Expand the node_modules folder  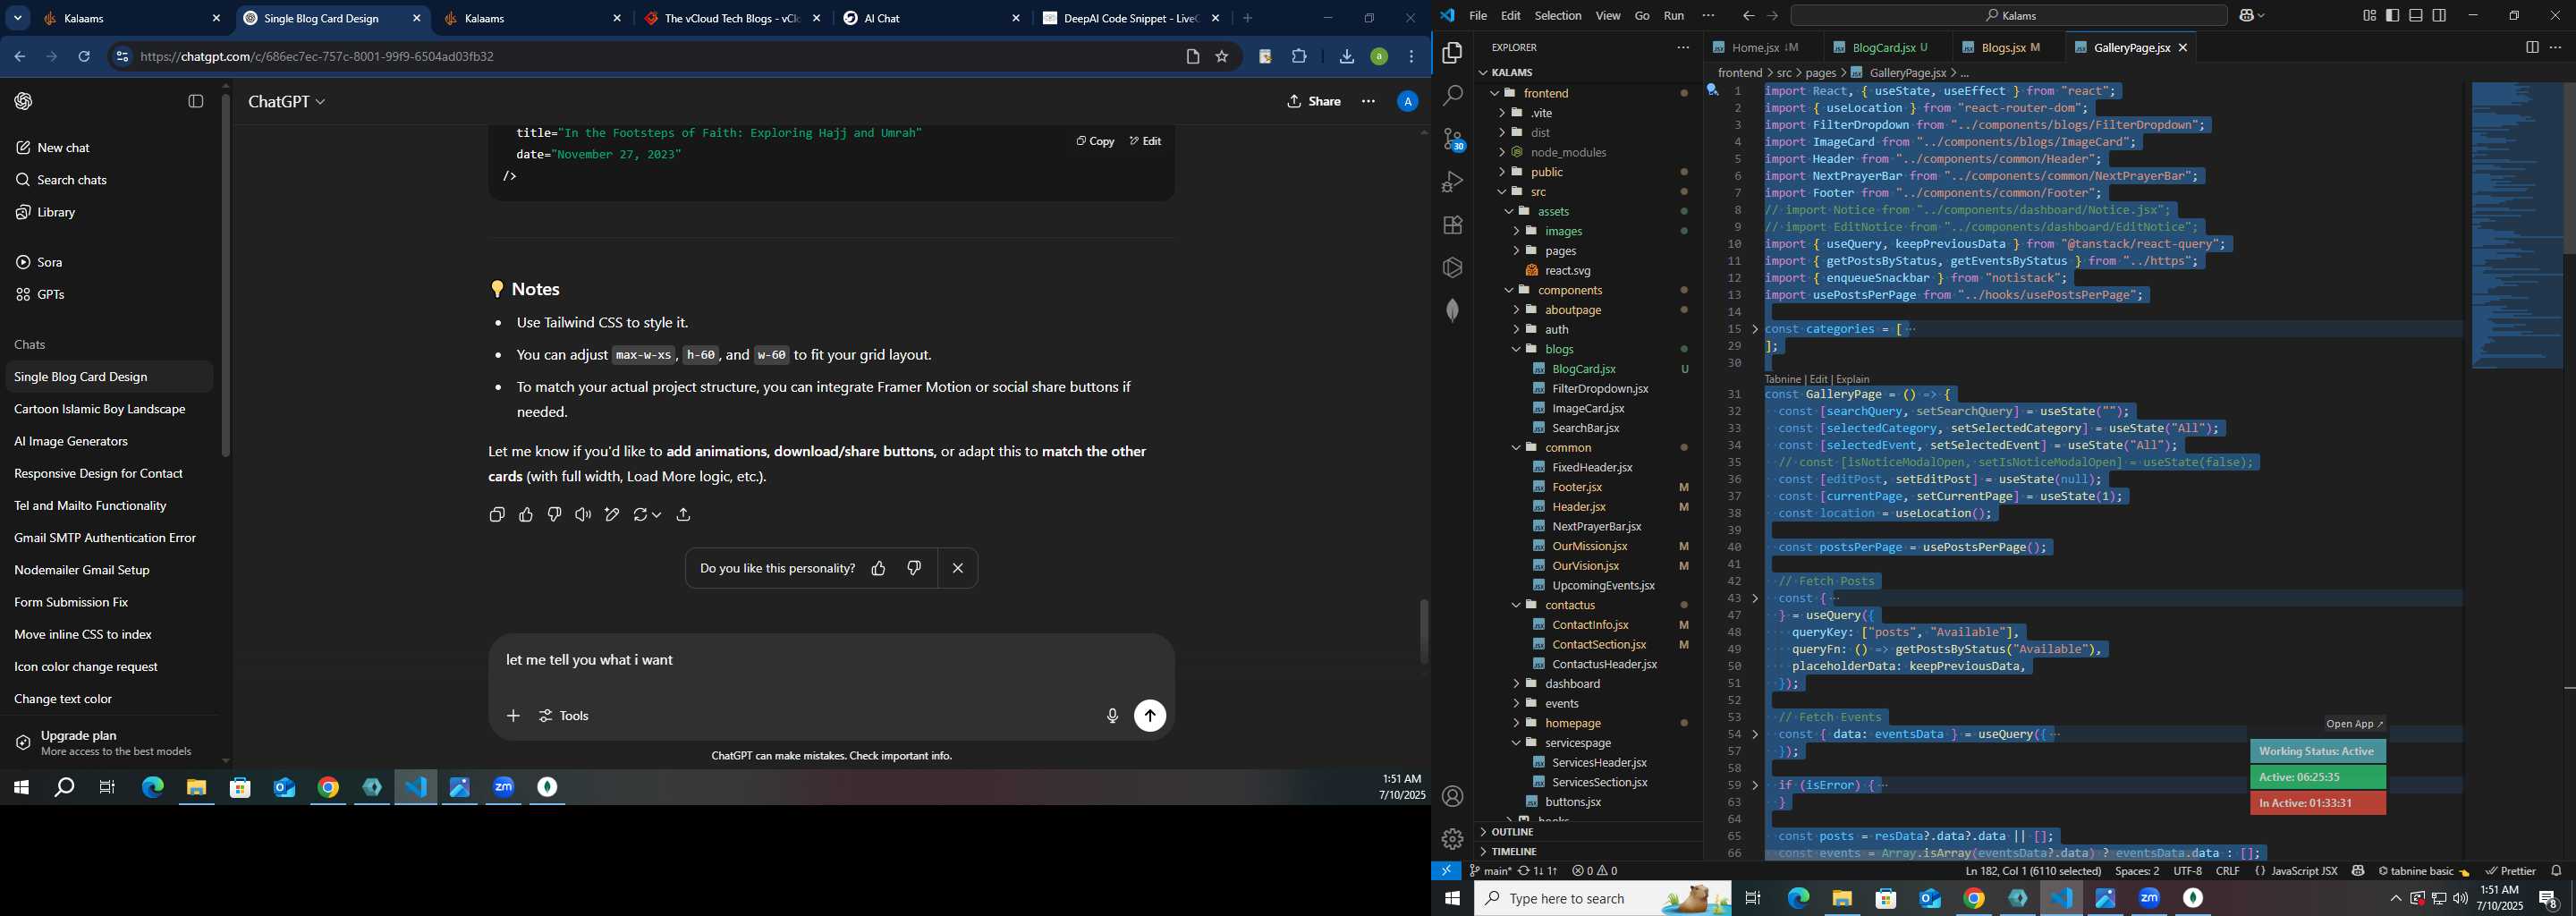[x=1502, y=152]
